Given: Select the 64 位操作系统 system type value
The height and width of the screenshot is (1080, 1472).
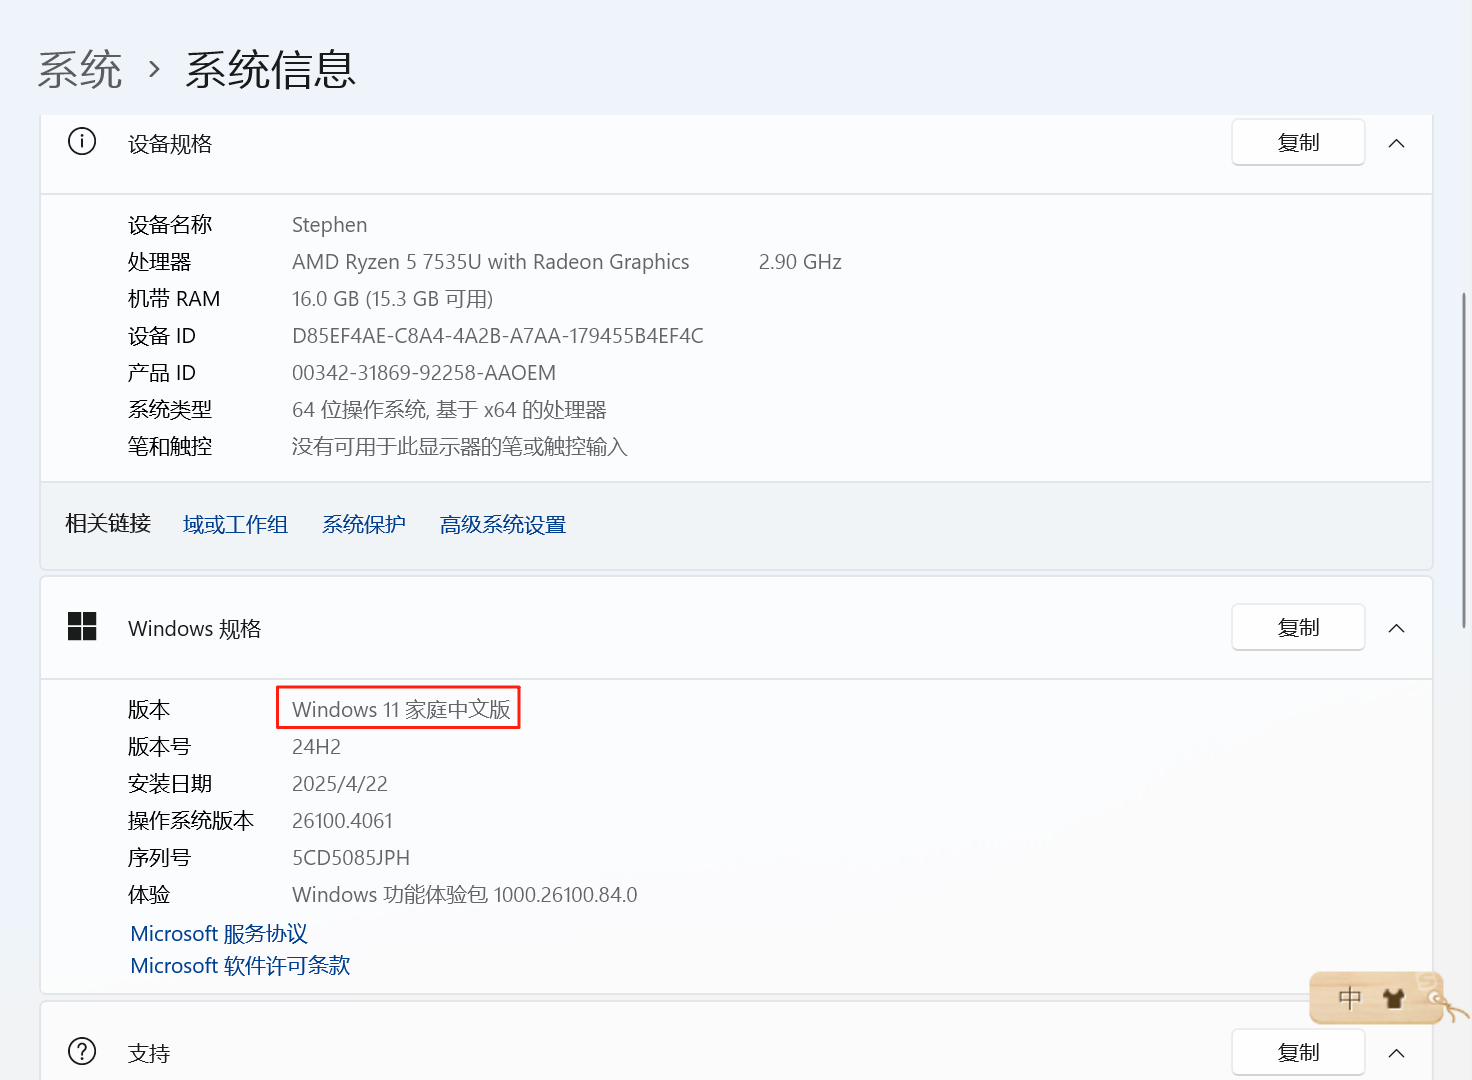Looking at the screenshot, I should point(450,410).
